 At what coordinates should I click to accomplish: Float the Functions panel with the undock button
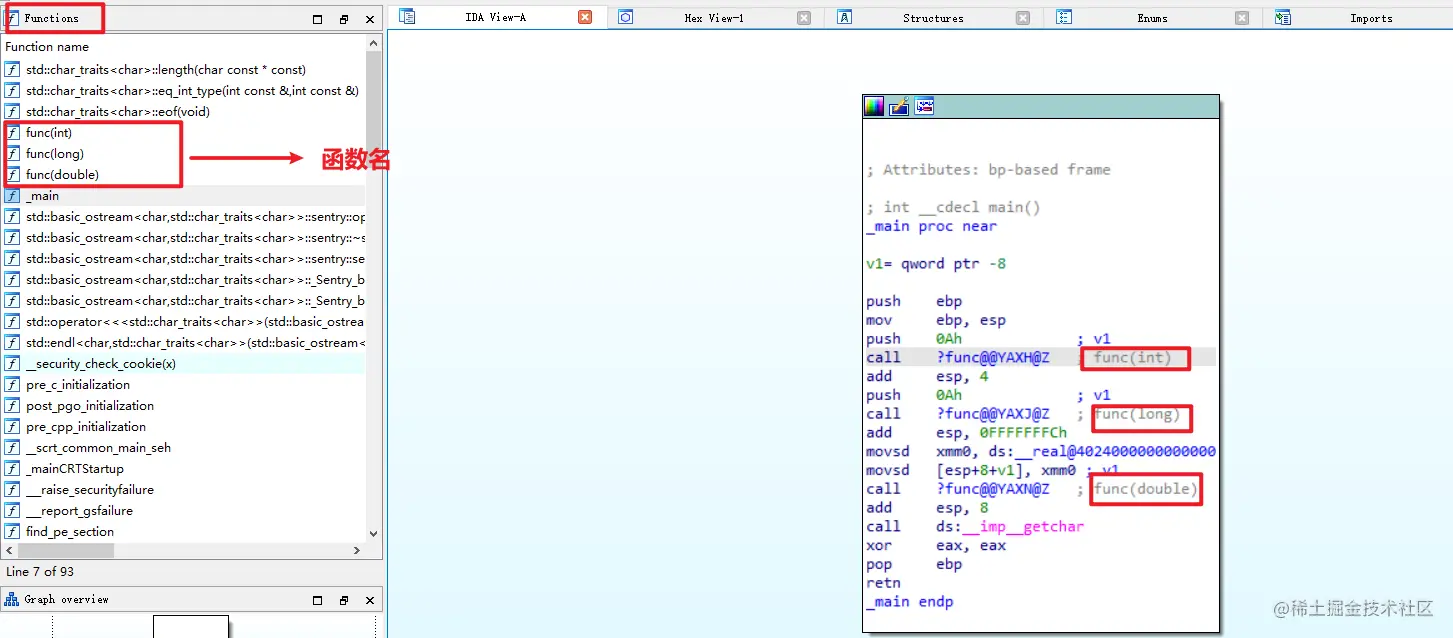344,19
